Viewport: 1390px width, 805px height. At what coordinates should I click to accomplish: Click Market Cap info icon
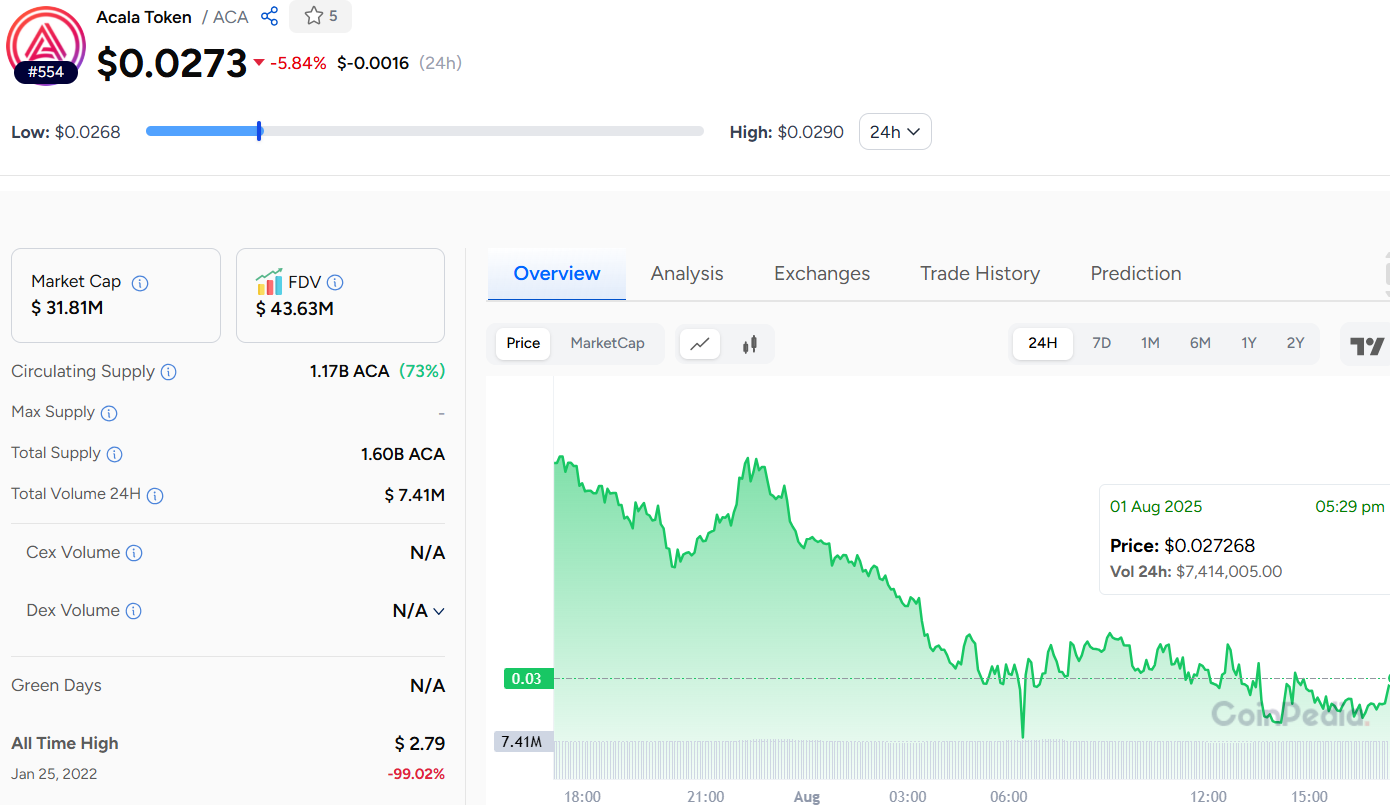pos(140,283)
